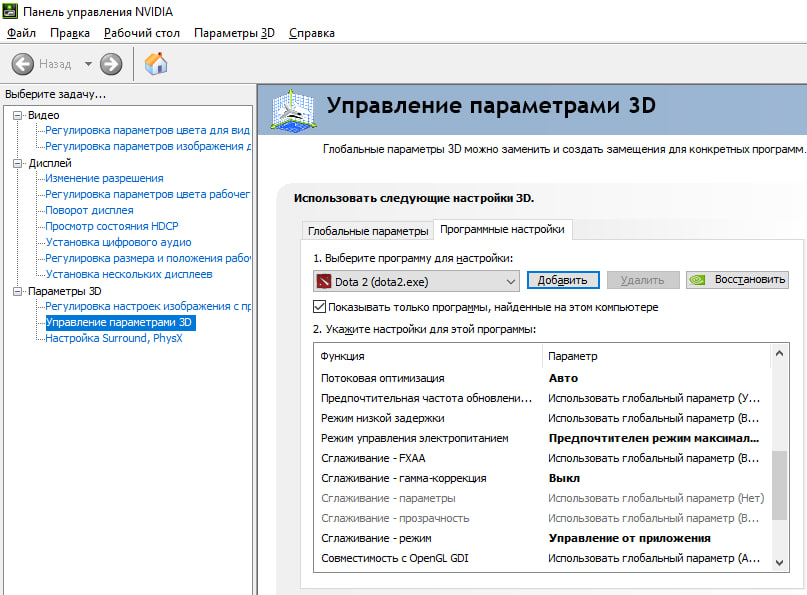Screen dimensions: 807x595
Task: Open Поворот дисплея
Action: [90, 210]
